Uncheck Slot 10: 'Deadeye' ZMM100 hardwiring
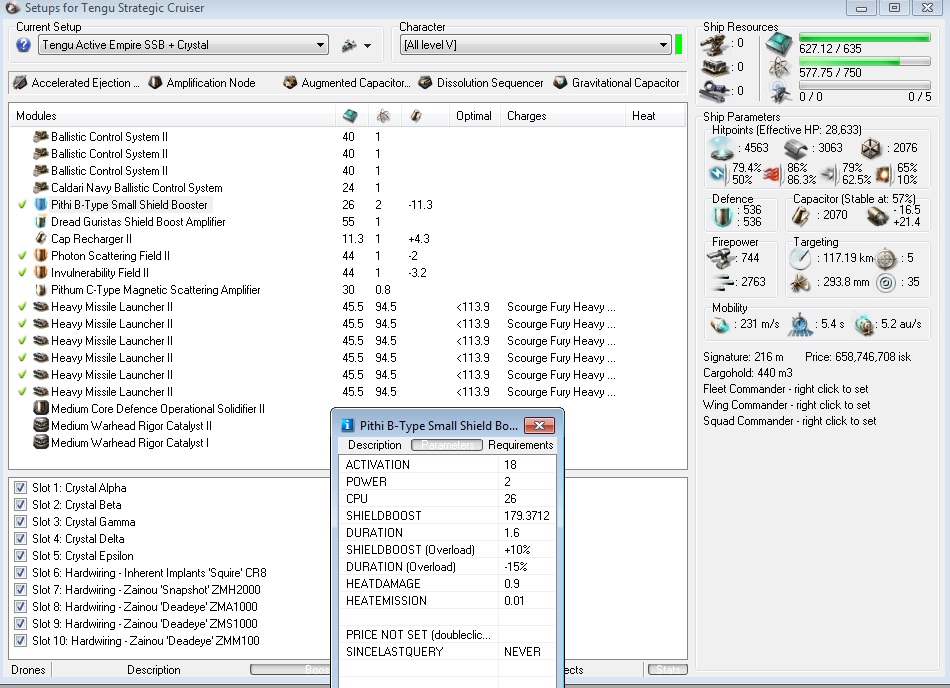 [20, 640]
